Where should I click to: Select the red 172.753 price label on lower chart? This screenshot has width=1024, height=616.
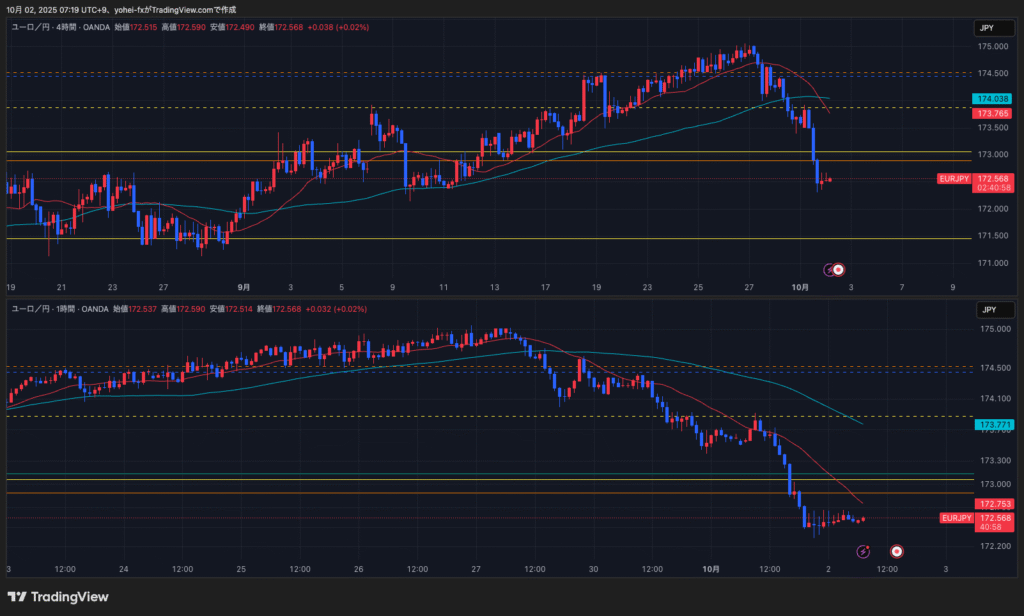tap(994, 504)
